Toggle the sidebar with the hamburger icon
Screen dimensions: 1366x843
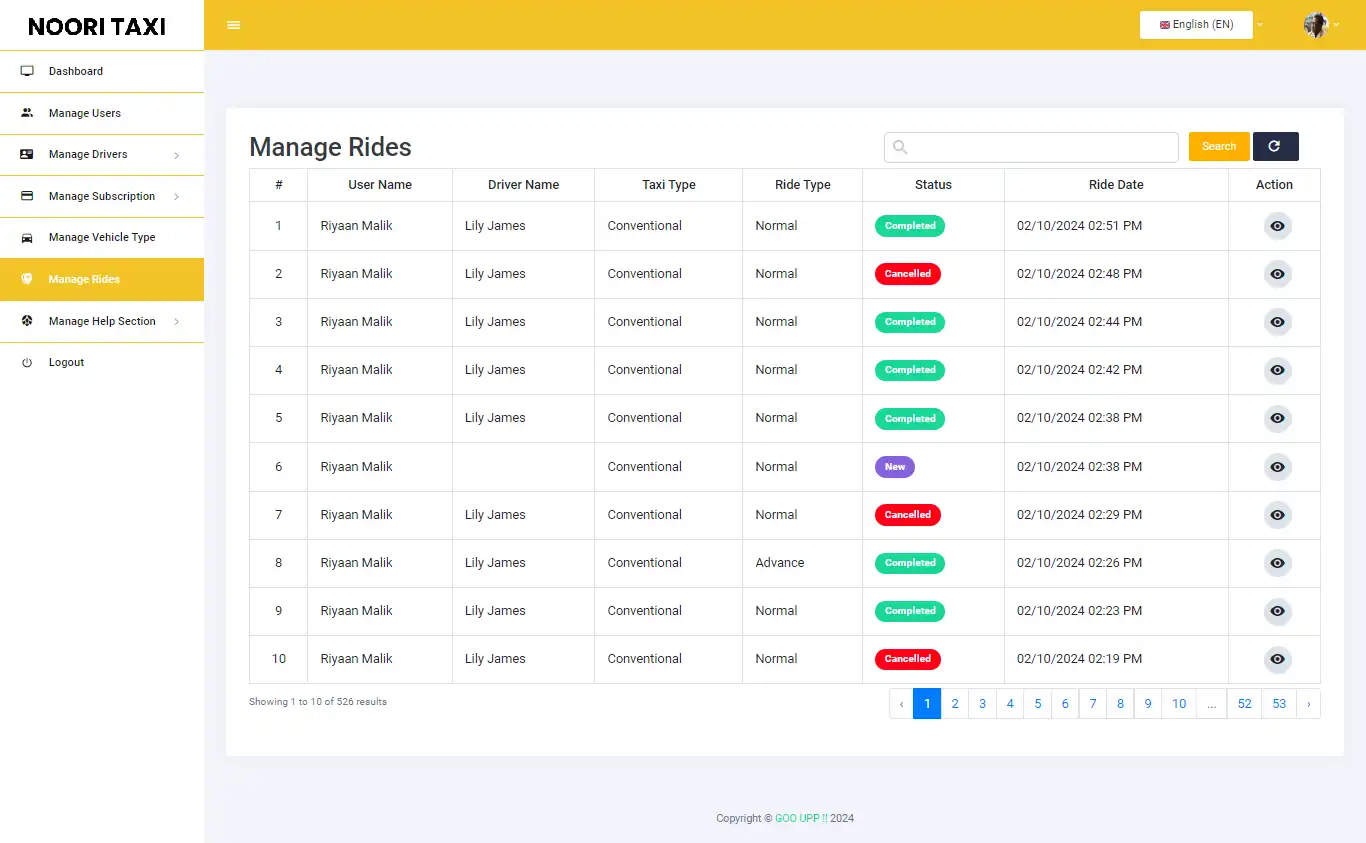tap(233, 24)
